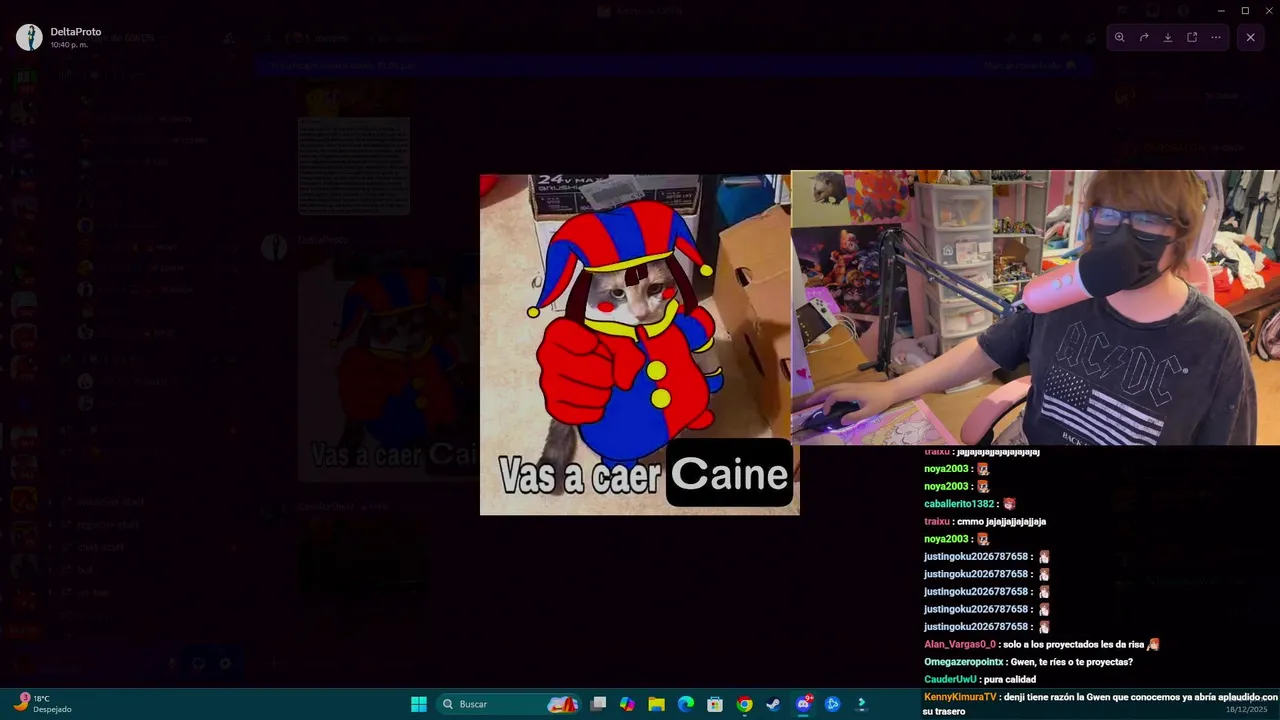Open File Explorer from the taskbar
The image size is (1280, 720).
coord(656,704)
